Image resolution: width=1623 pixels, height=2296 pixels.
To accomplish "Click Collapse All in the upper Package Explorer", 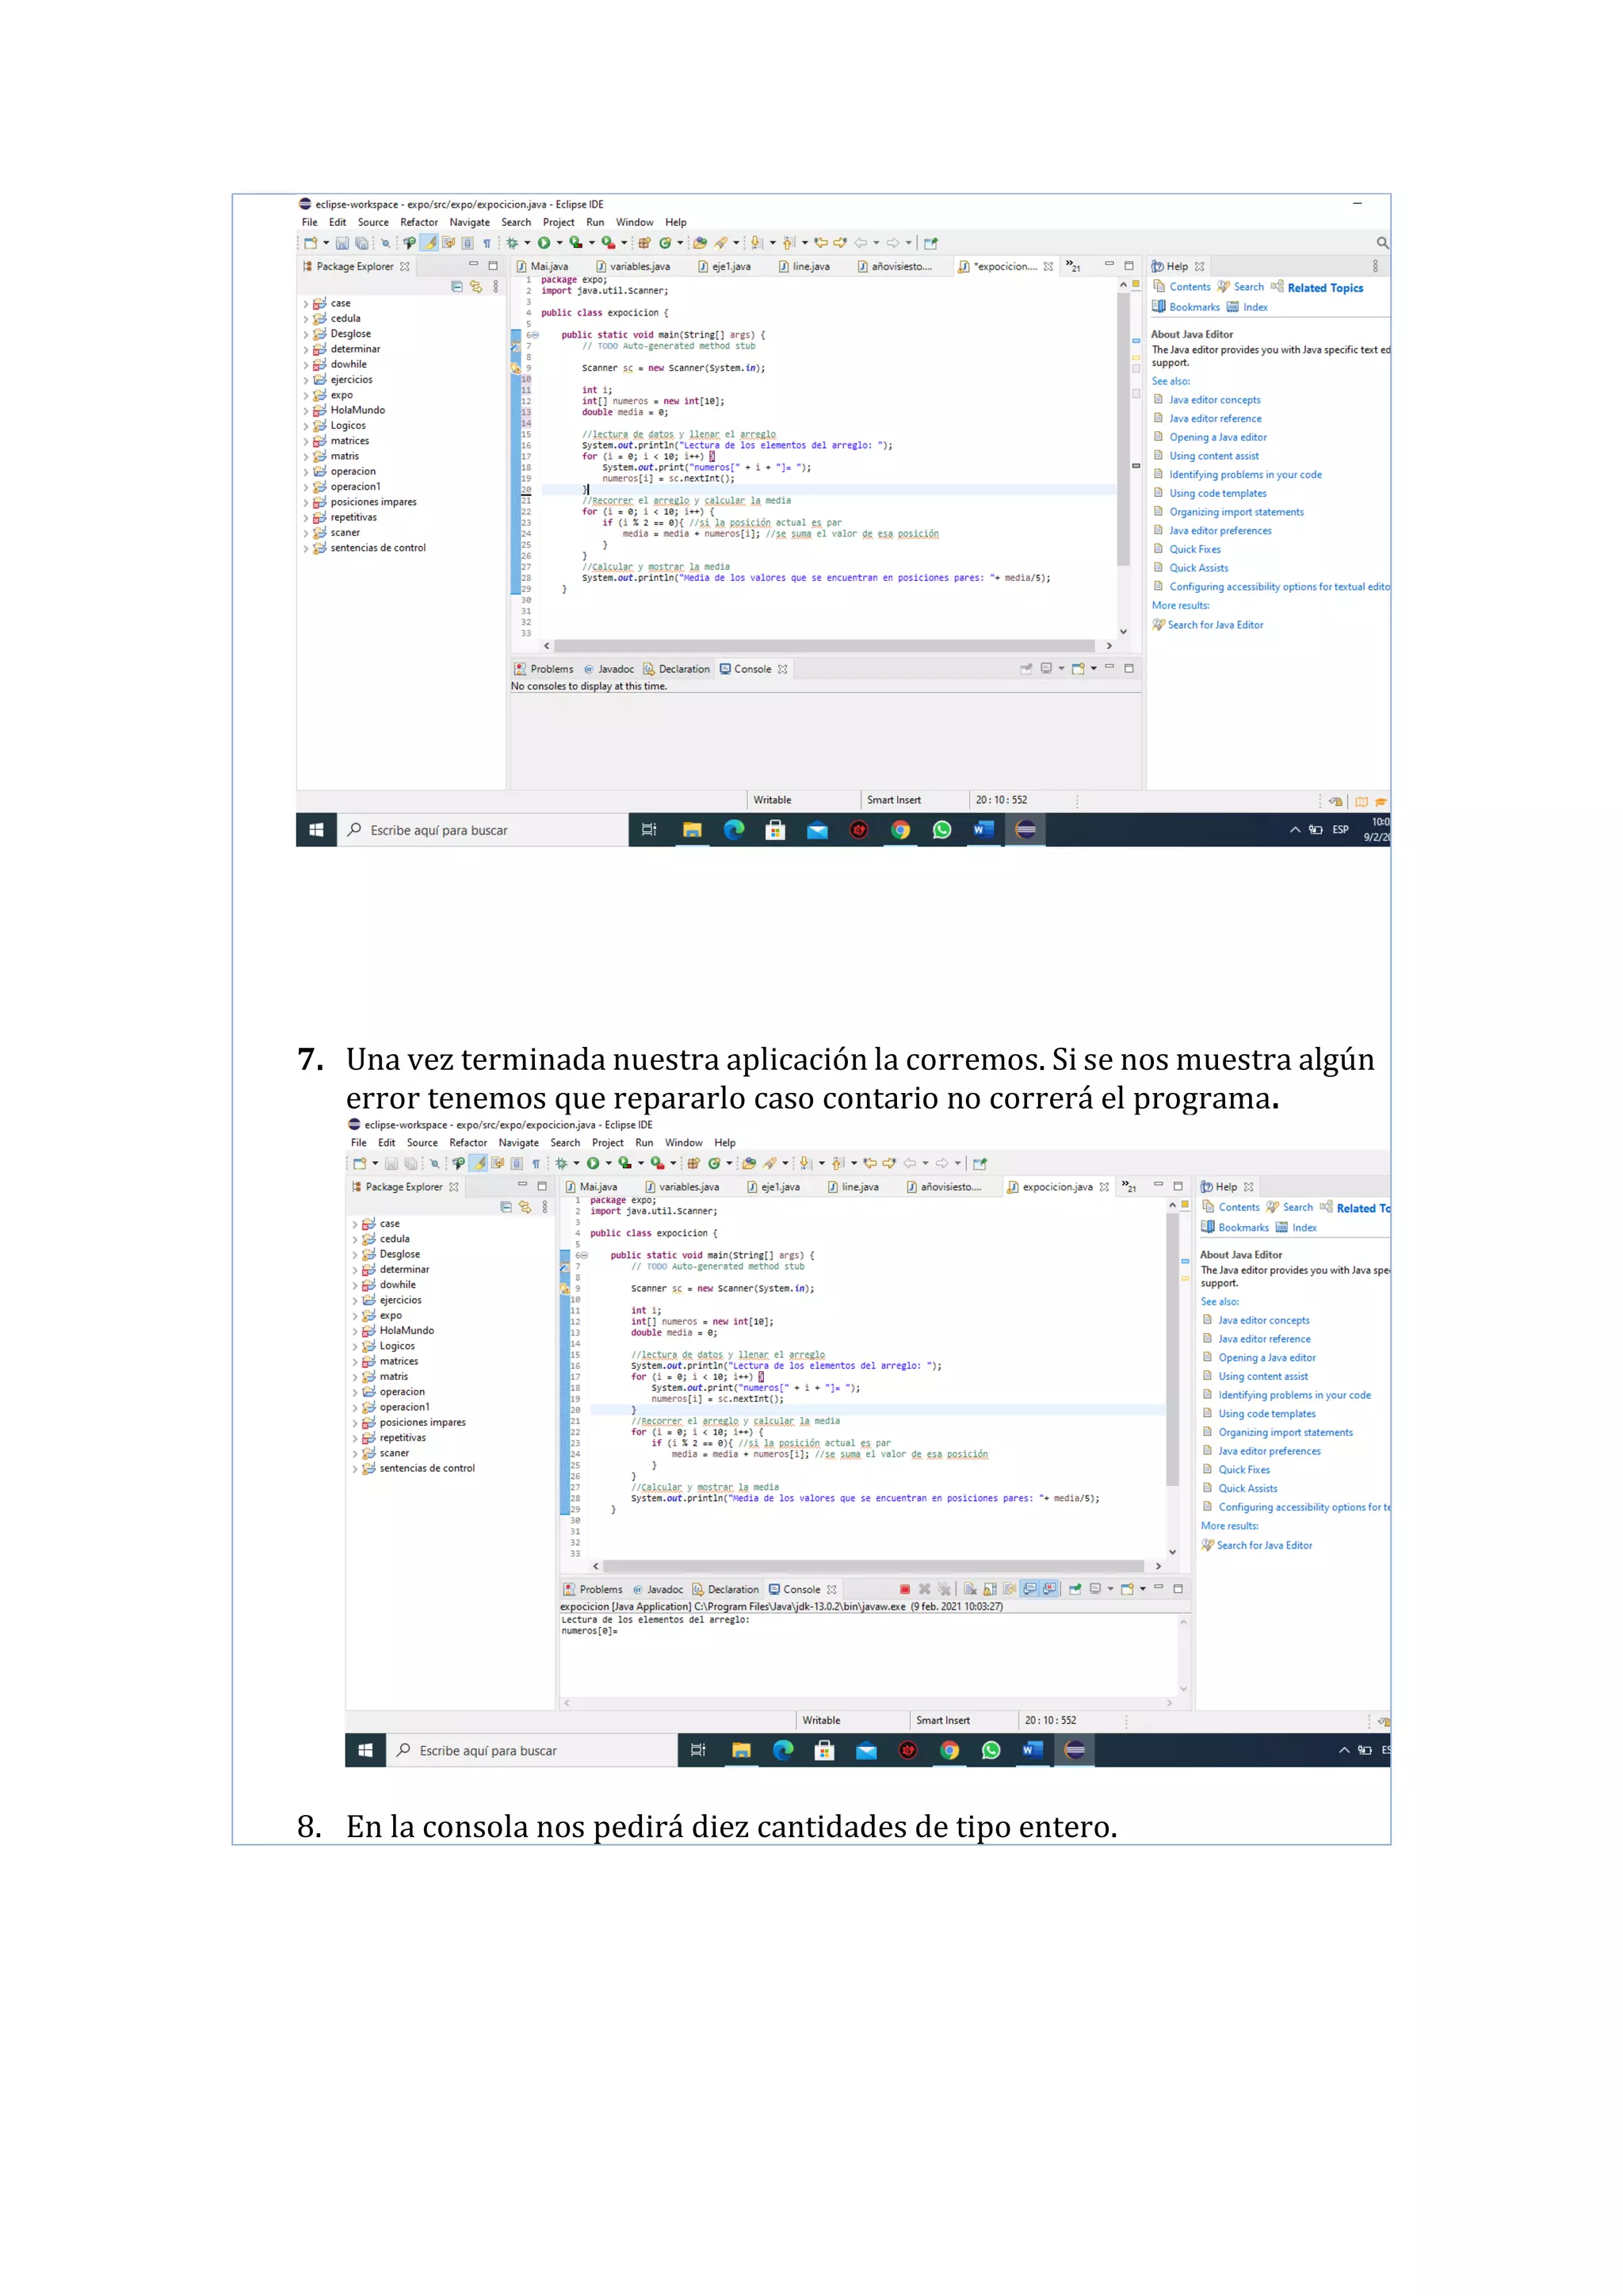I will click(x=457, y=287).
